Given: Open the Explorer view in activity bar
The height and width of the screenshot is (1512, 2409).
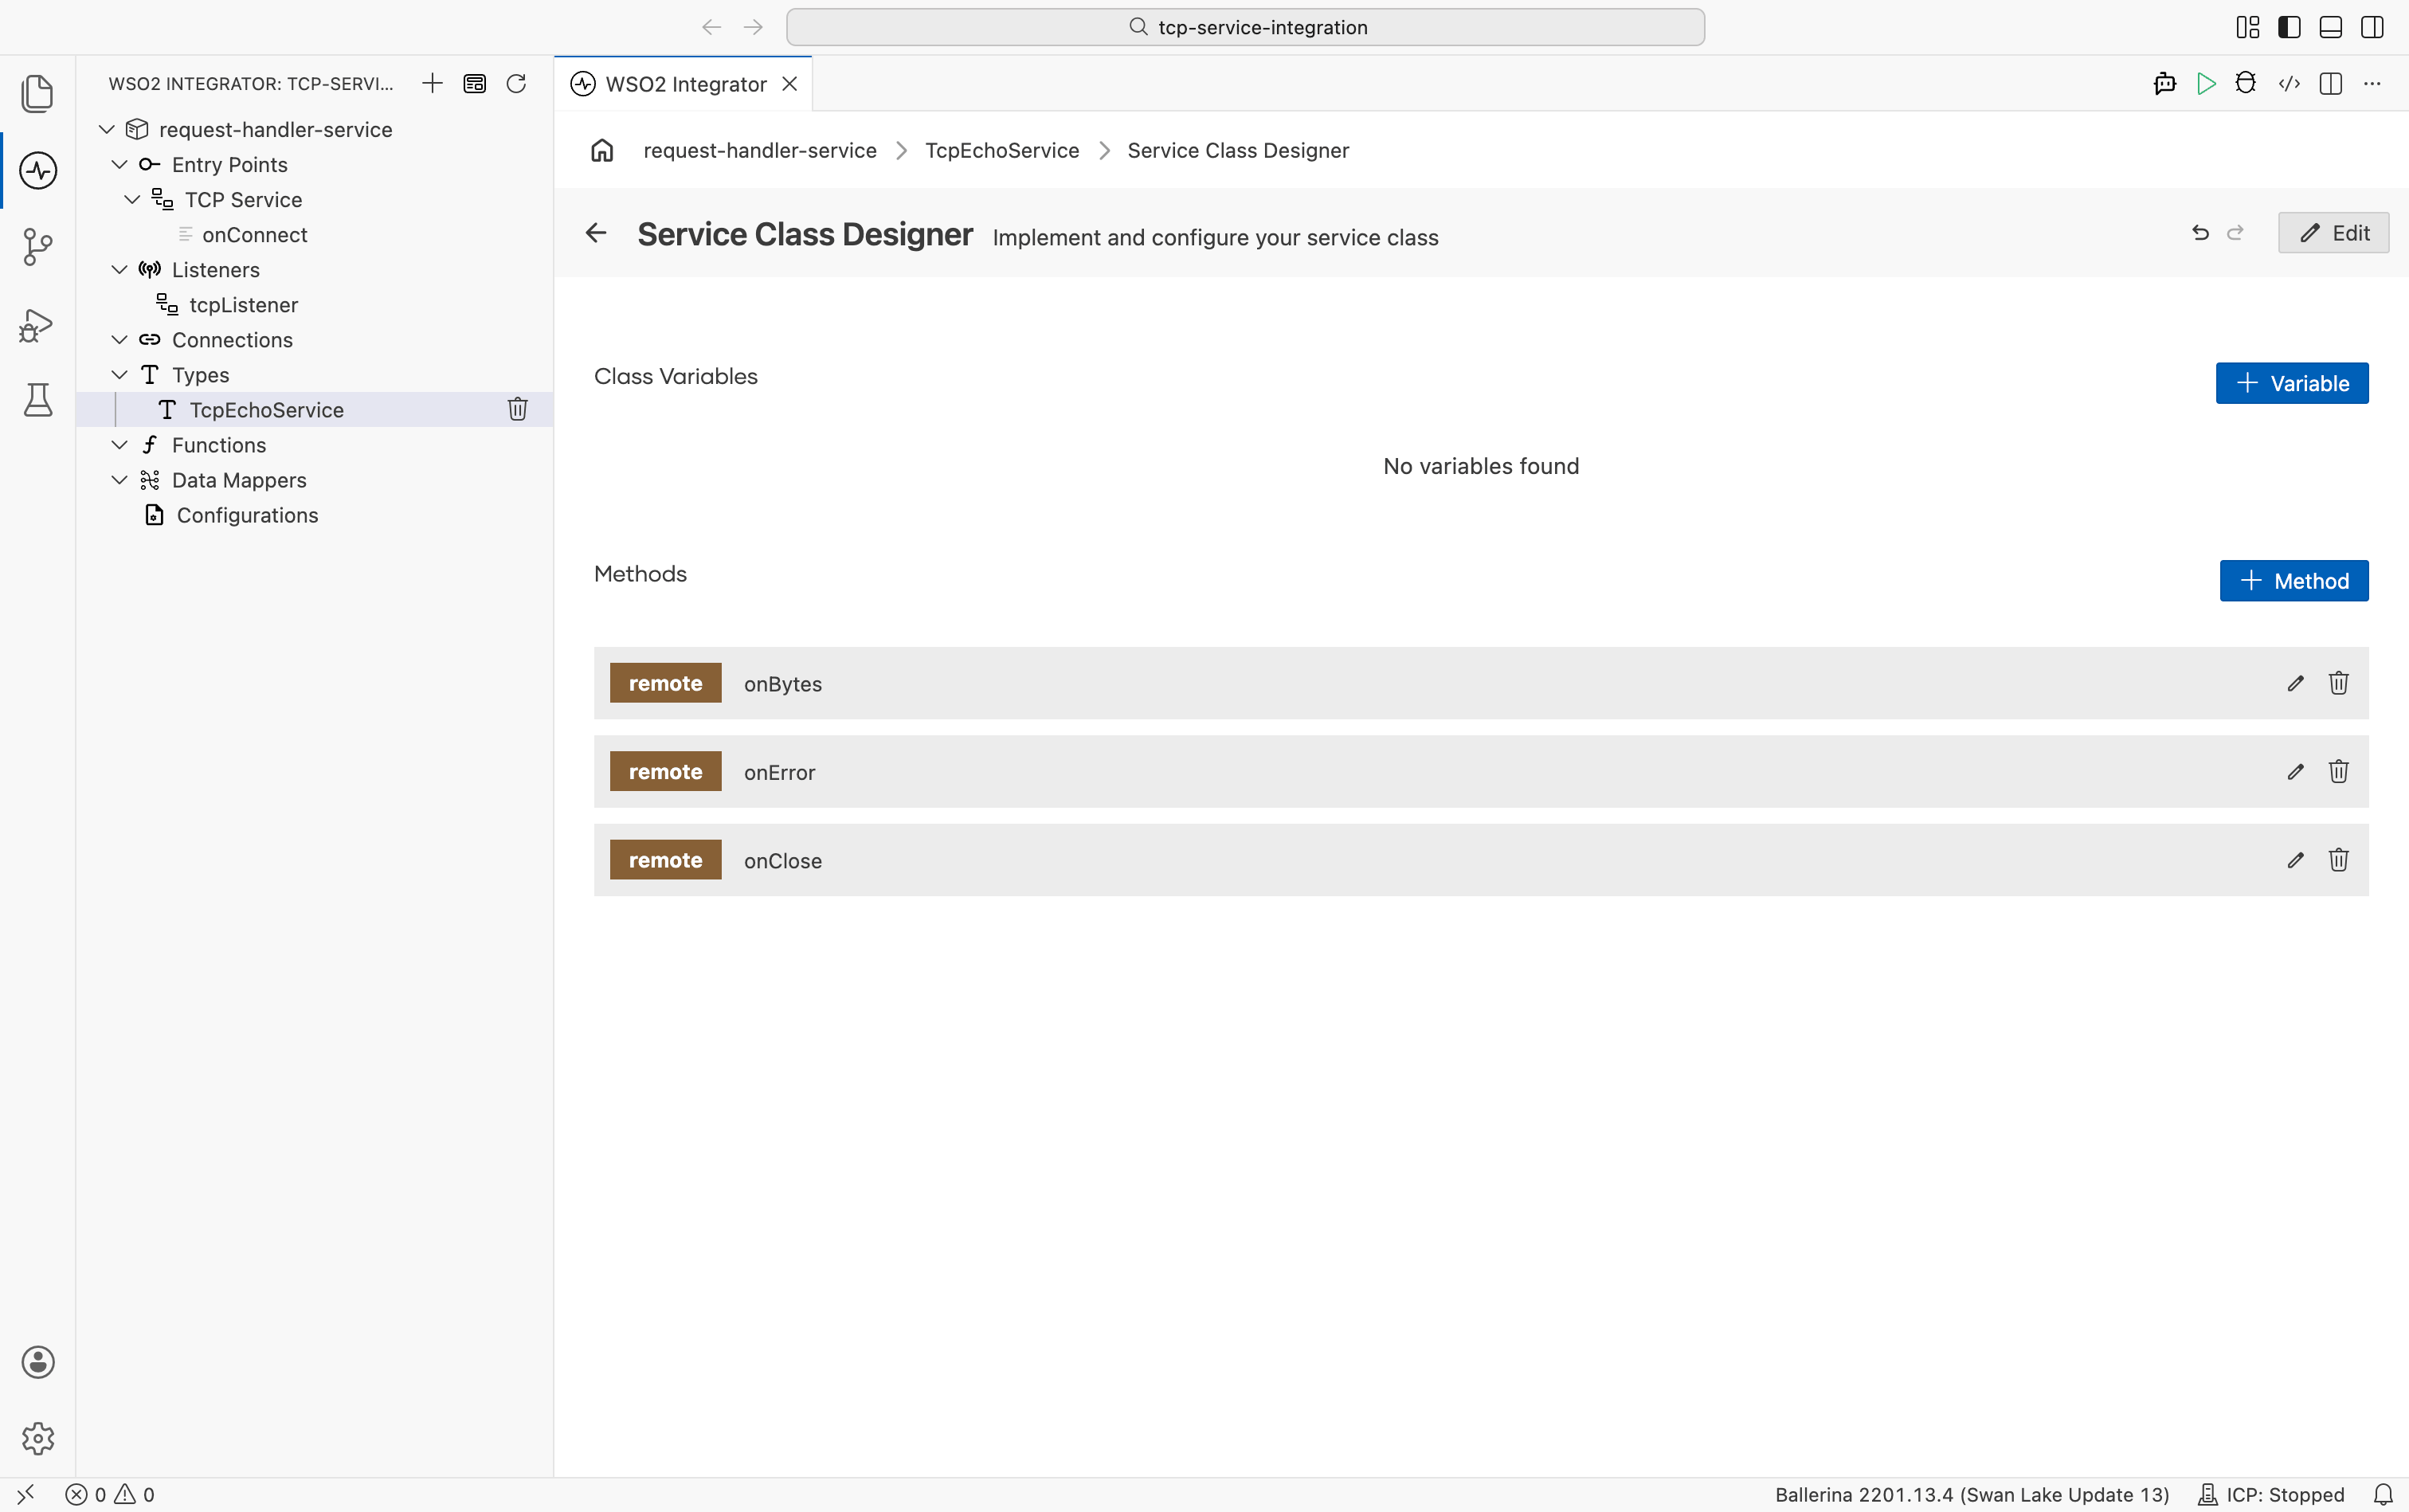Looking at the screenshot, I should click(38, 94).
